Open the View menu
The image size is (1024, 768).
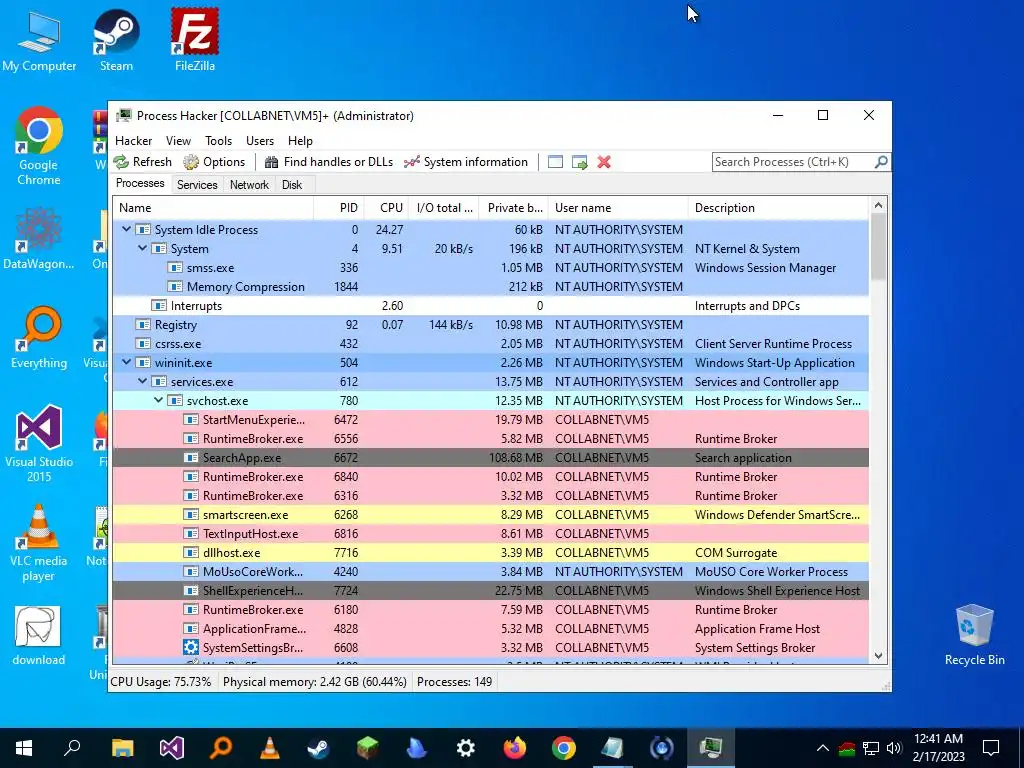178,140
